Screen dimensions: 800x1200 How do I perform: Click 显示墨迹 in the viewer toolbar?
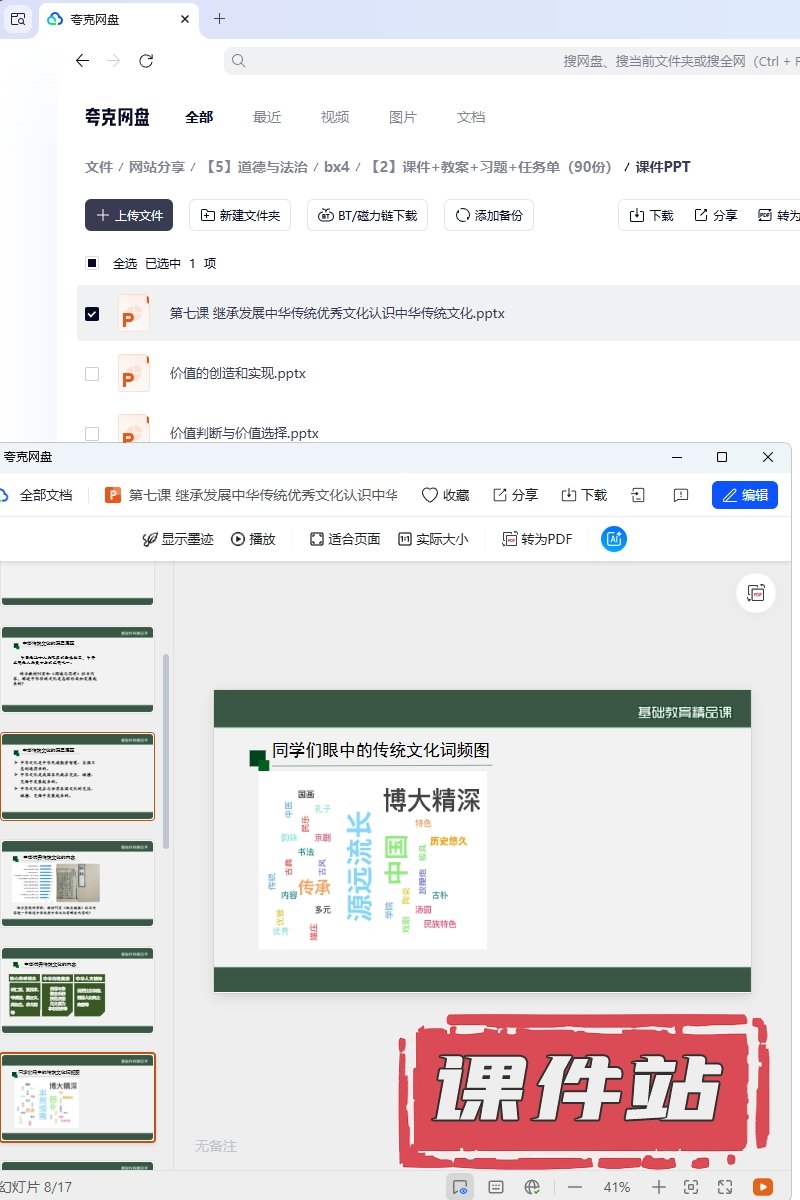178,539
